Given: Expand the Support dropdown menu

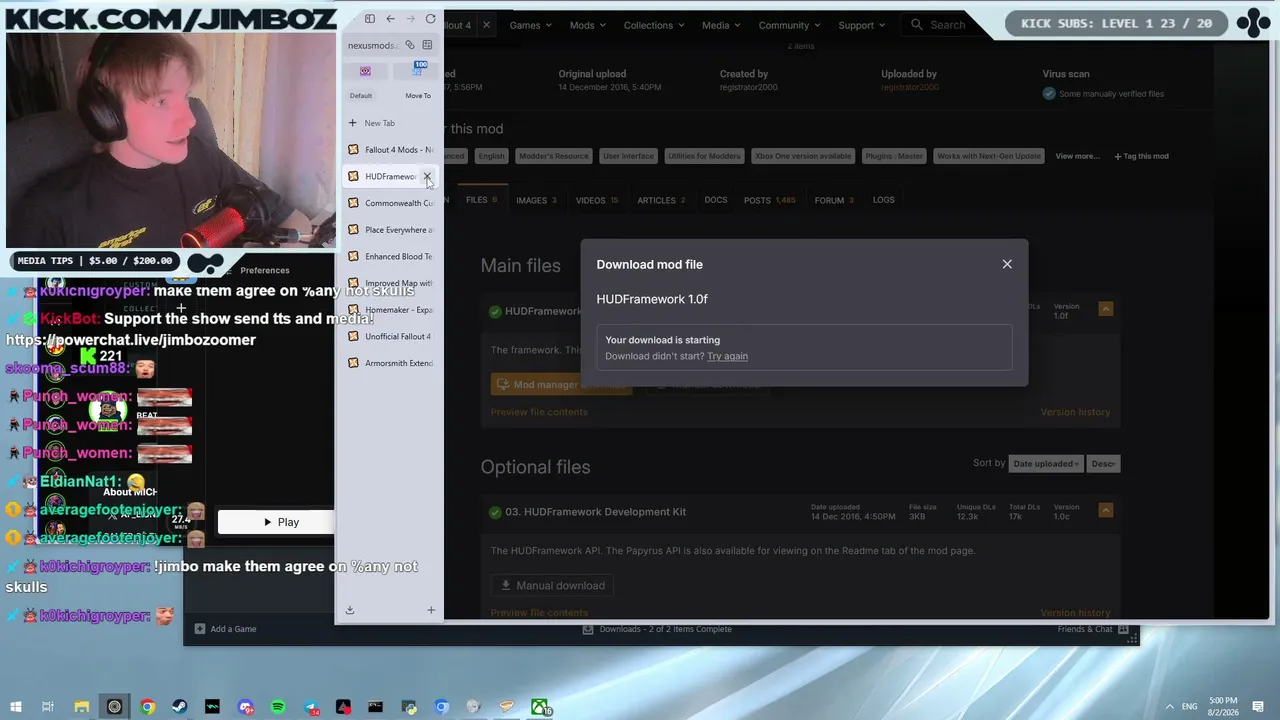Looking at the screenshot, I should click(862, 25).
